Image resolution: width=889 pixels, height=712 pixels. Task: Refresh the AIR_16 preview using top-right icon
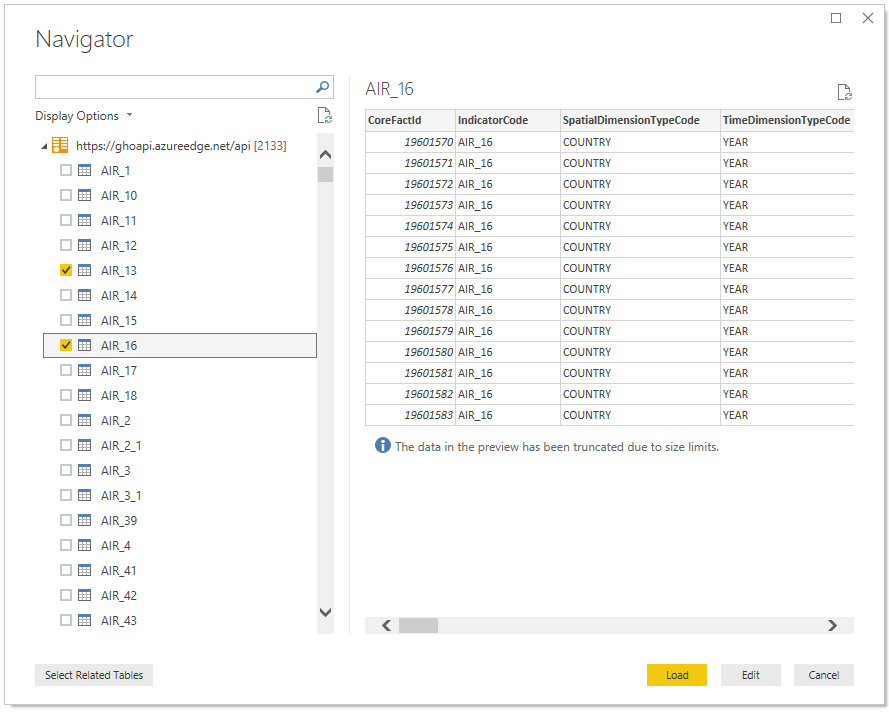[x=844, y=93]
